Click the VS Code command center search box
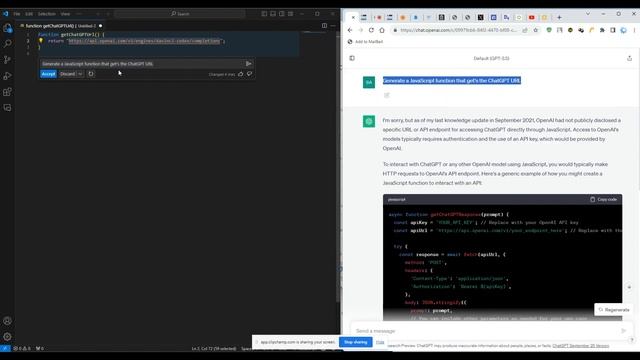640x360 pixels. 180,14
